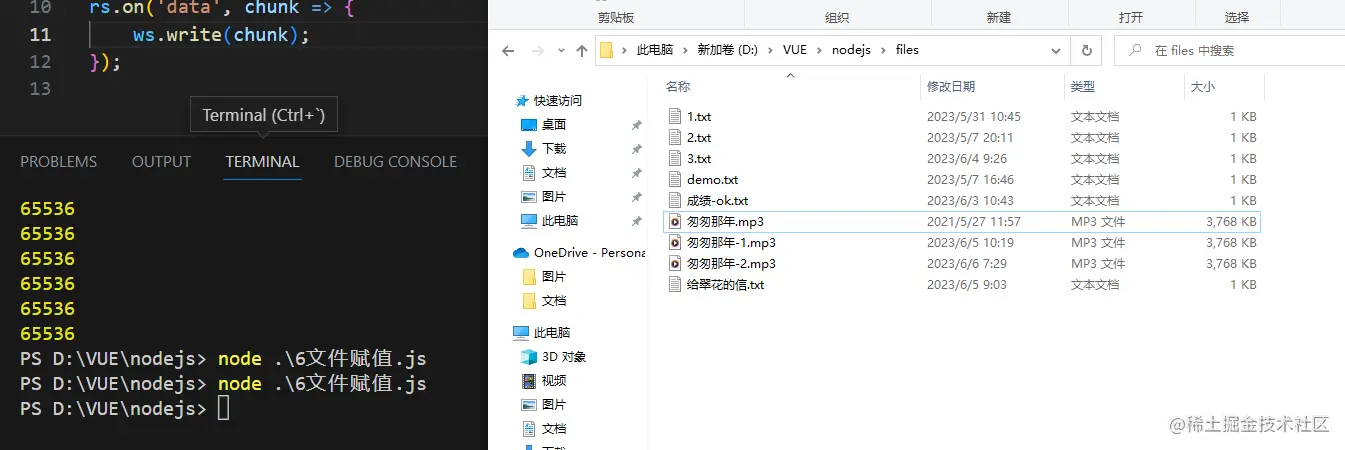Select nodejs in the address breadcrumb
1345x450 pixels.
tap(850, 50)
